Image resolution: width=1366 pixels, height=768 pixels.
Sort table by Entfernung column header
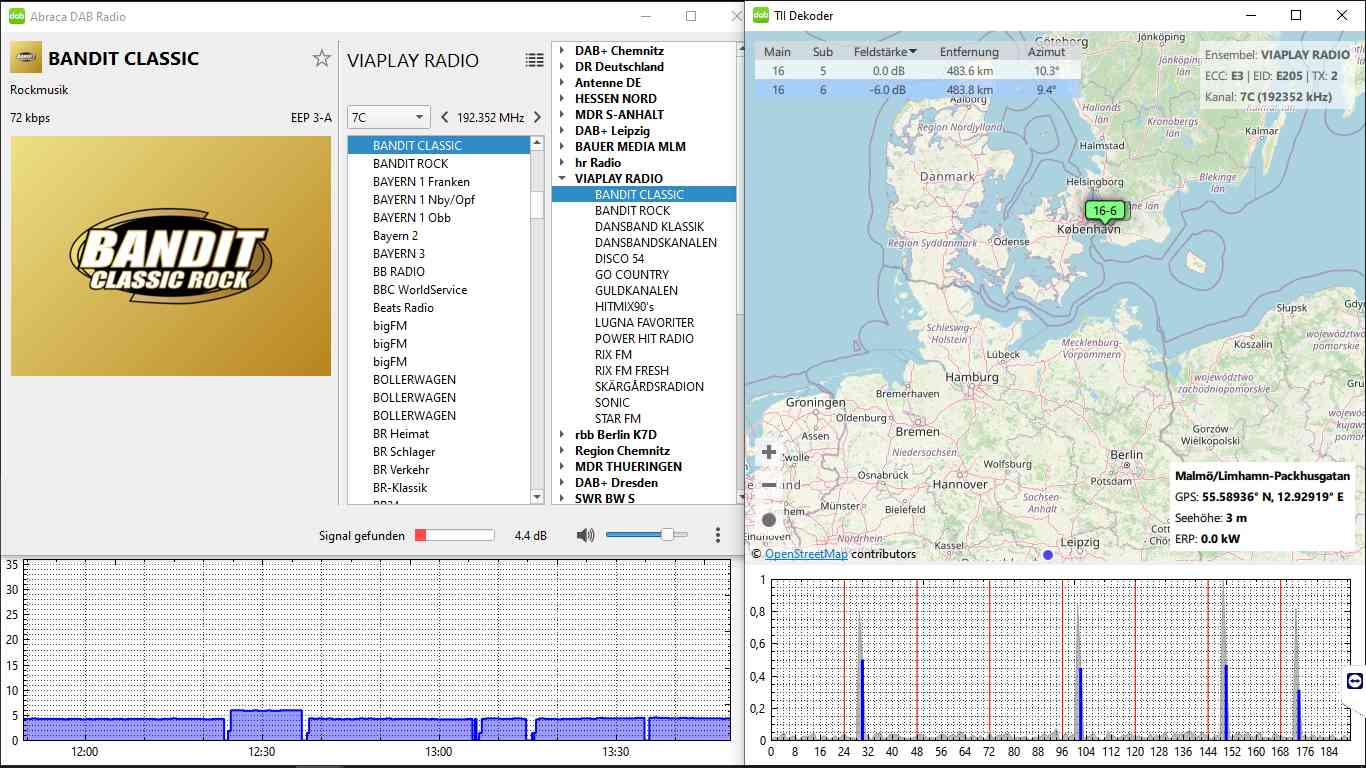point(968,52)
